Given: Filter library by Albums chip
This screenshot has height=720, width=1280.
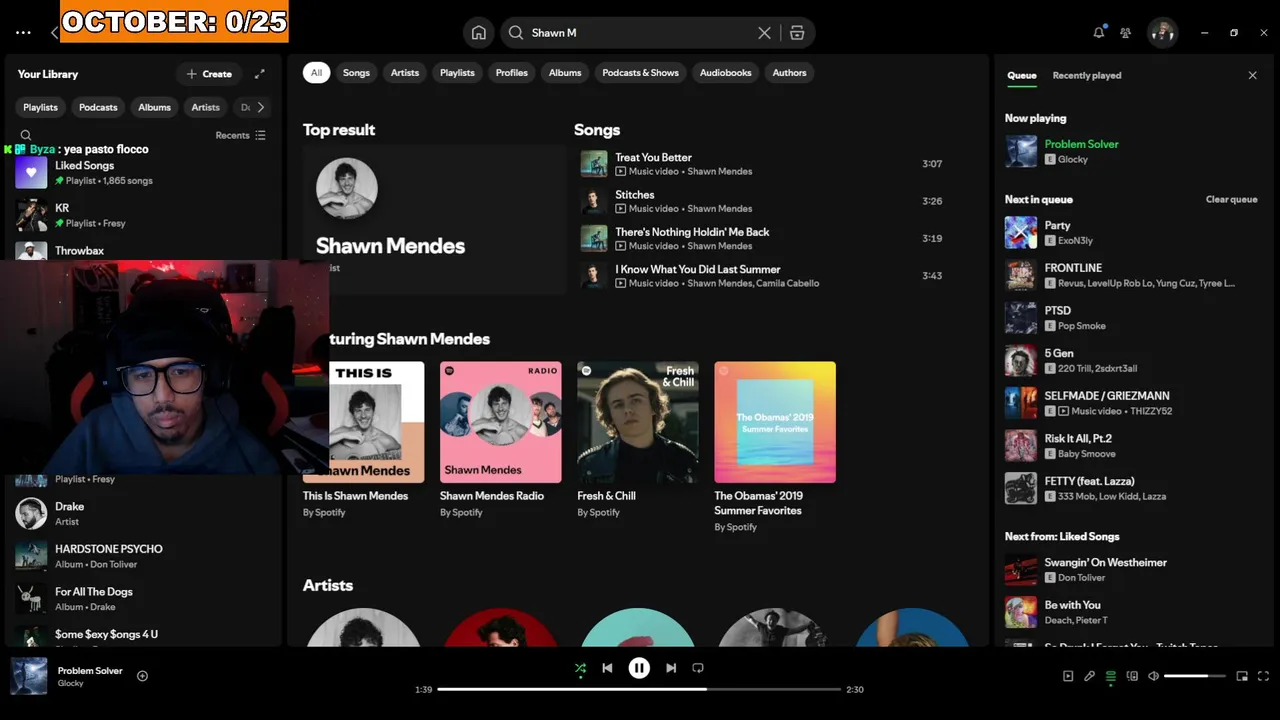Looking at the screenshot, I should point(154,107).
